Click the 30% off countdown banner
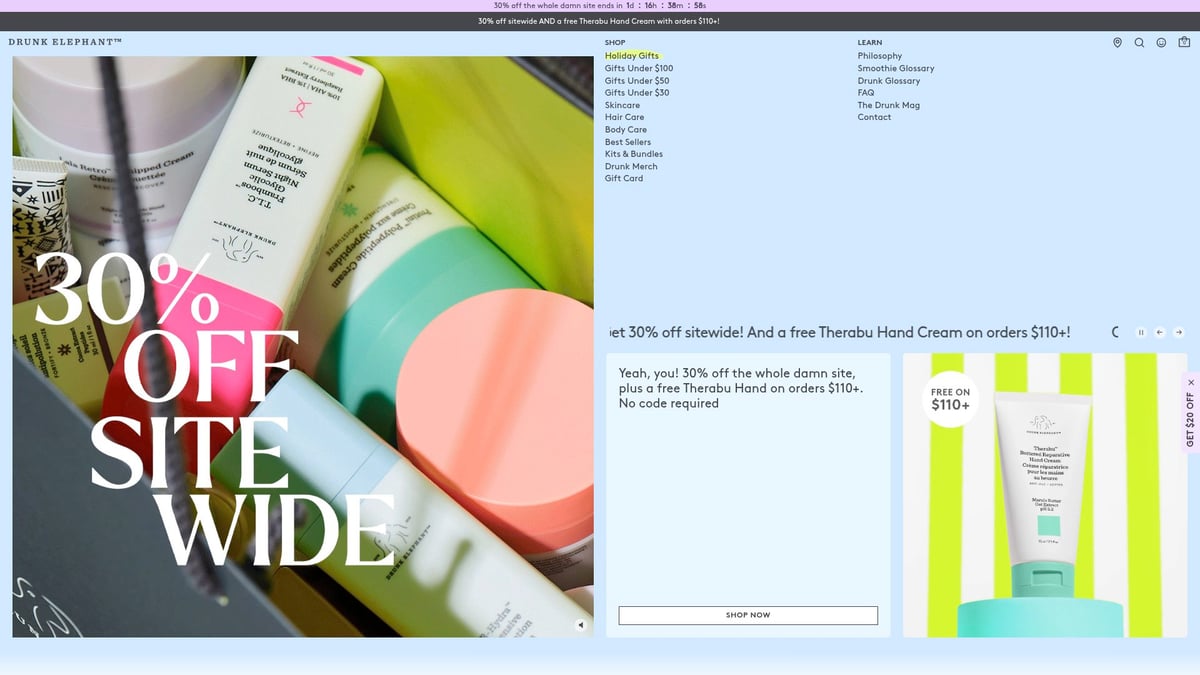 click(600, 5)
